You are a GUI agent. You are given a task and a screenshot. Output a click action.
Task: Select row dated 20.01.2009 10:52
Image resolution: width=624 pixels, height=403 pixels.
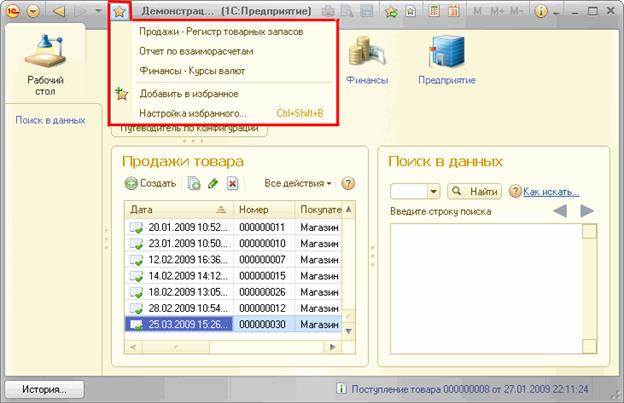click(x=233, y=227)
